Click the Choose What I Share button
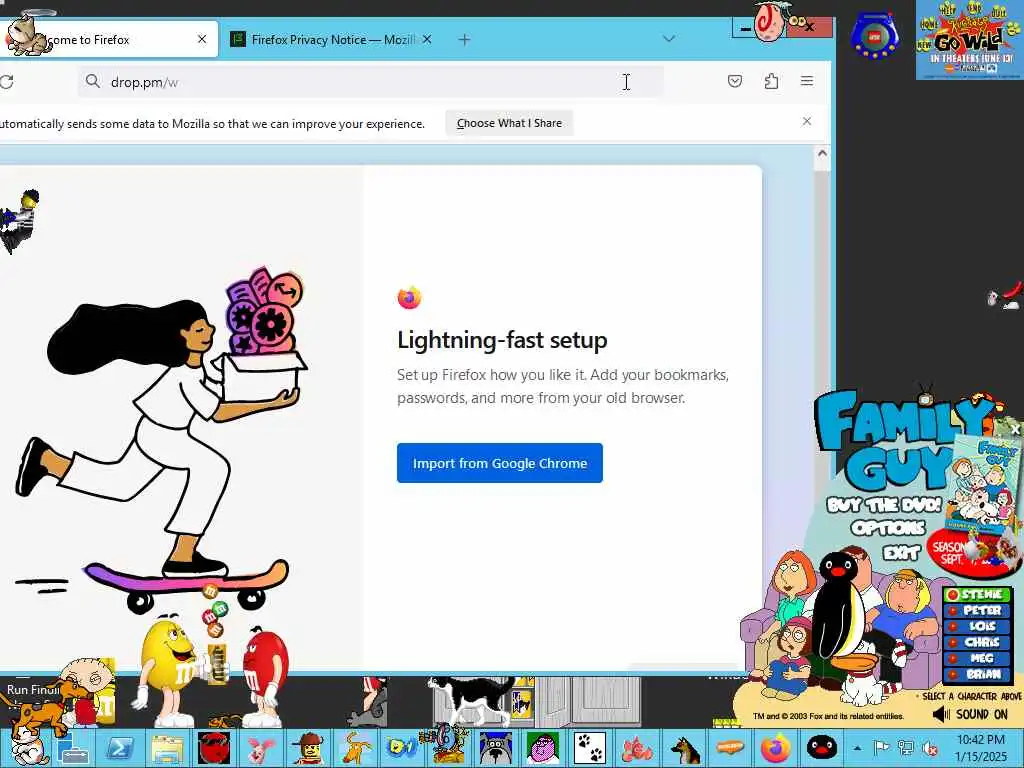 509,123
